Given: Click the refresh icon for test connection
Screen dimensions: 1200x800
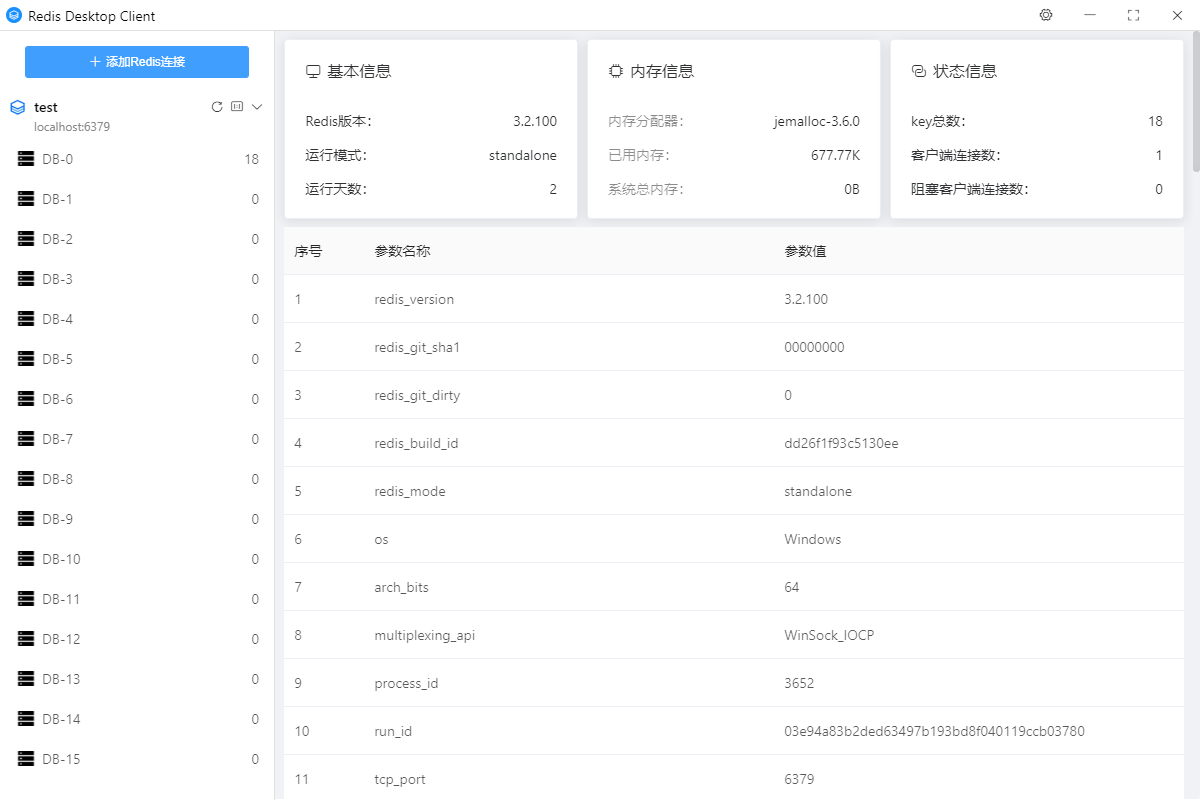Looking at the screenshot, I should pyautogui.click(x=217, y=107).
